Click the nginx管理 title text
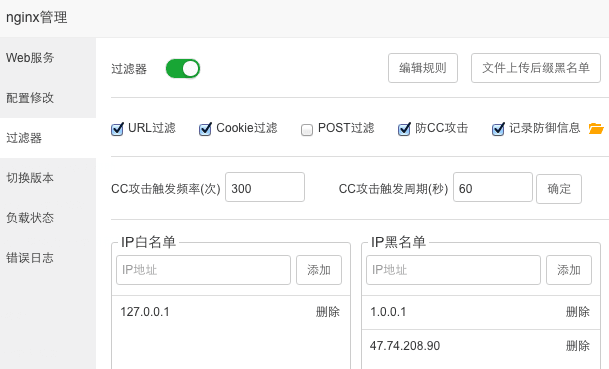 point(37,17)
